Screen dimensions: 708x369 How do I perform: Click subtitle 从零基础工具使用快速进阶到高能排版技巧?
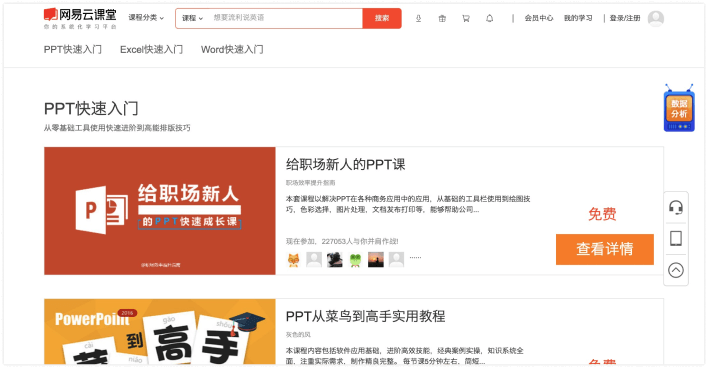pyautogui.click(x=117, y=128)
